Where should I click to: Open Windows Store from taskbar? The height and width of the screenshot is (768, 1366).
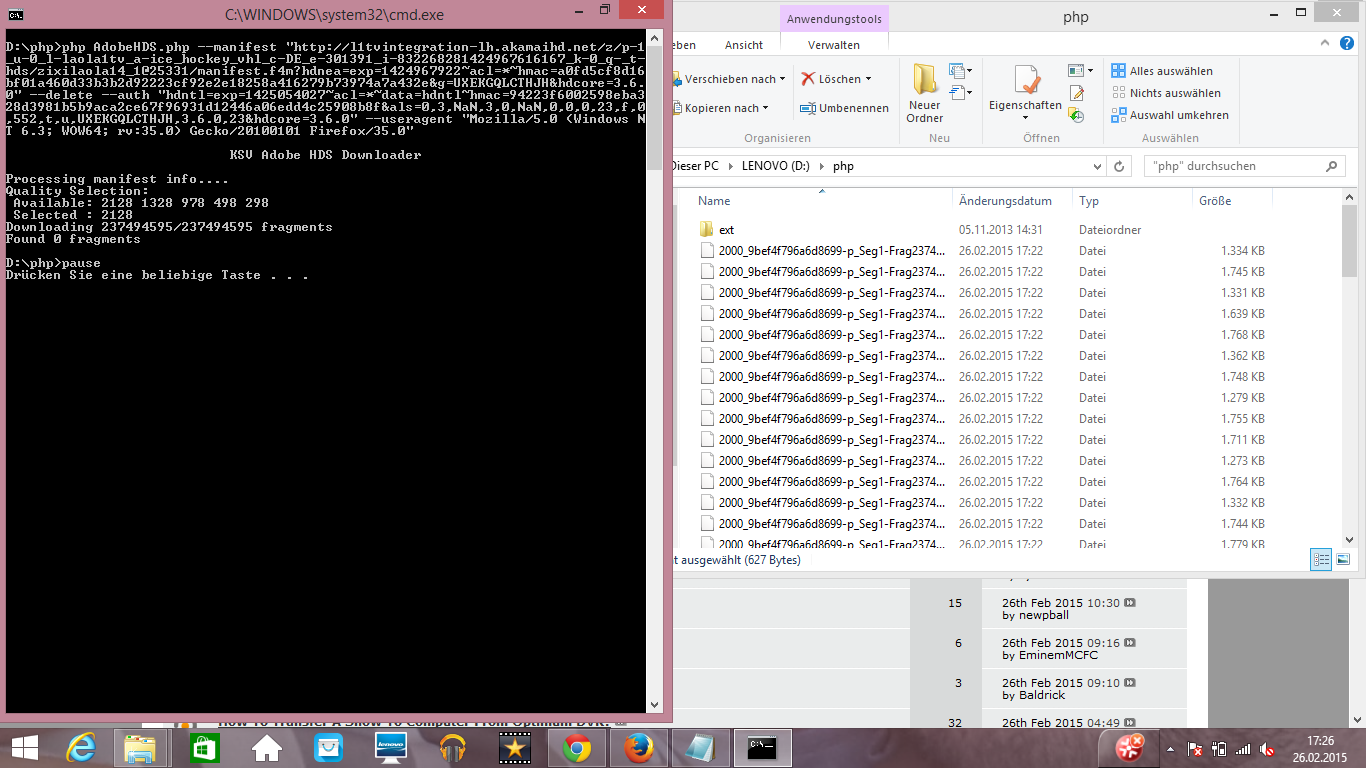(x=204, y=747)
